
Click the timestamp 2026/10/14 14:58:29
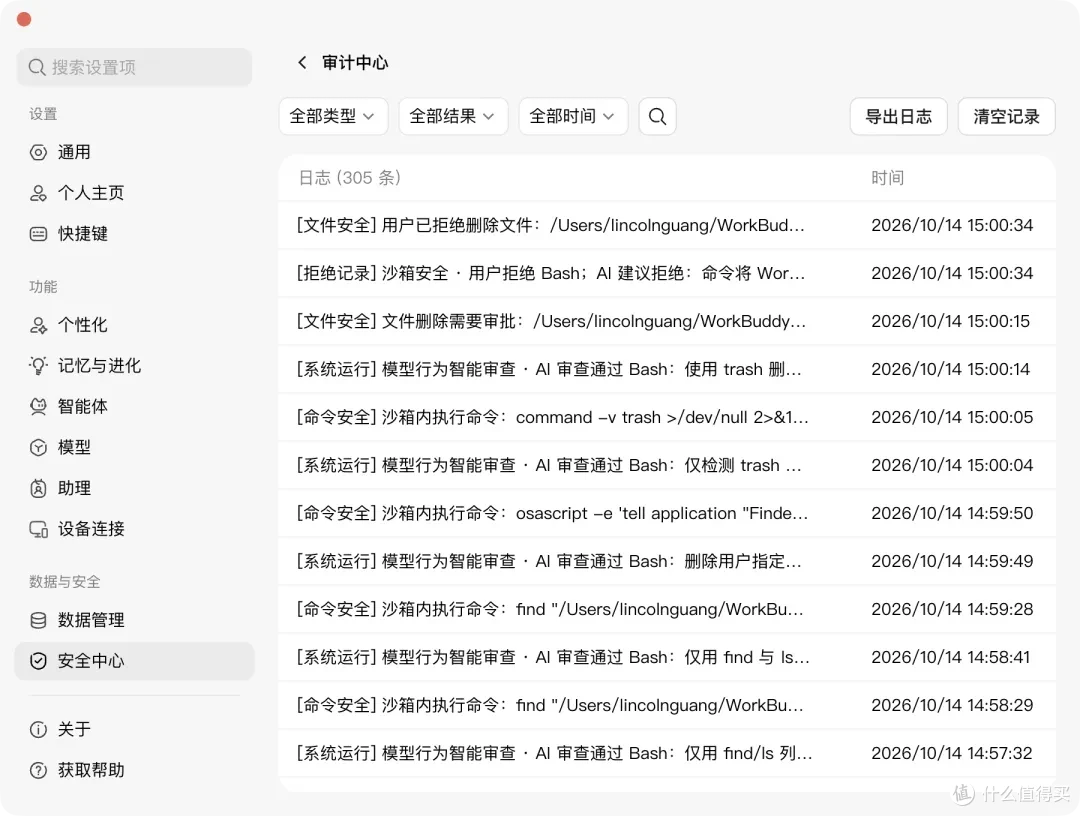click(x=952, y=705)
